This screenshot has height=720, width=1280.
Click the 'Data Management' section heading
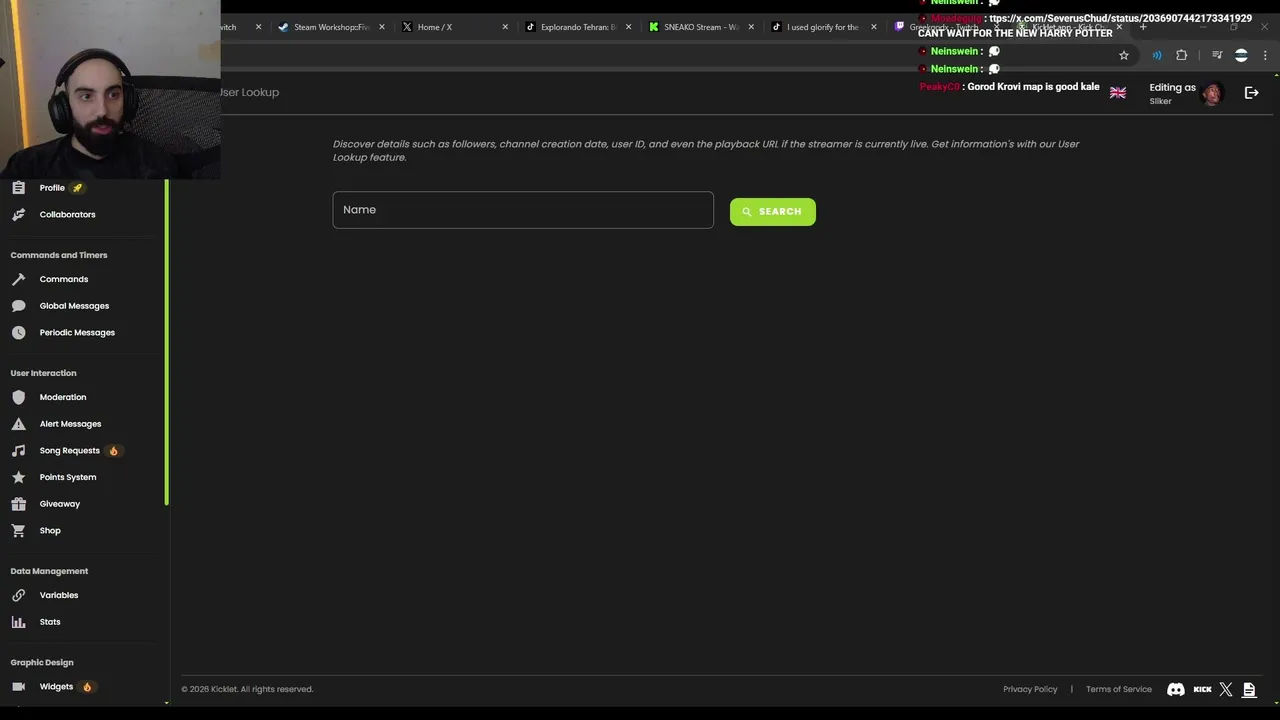click(x=49, y=571)
